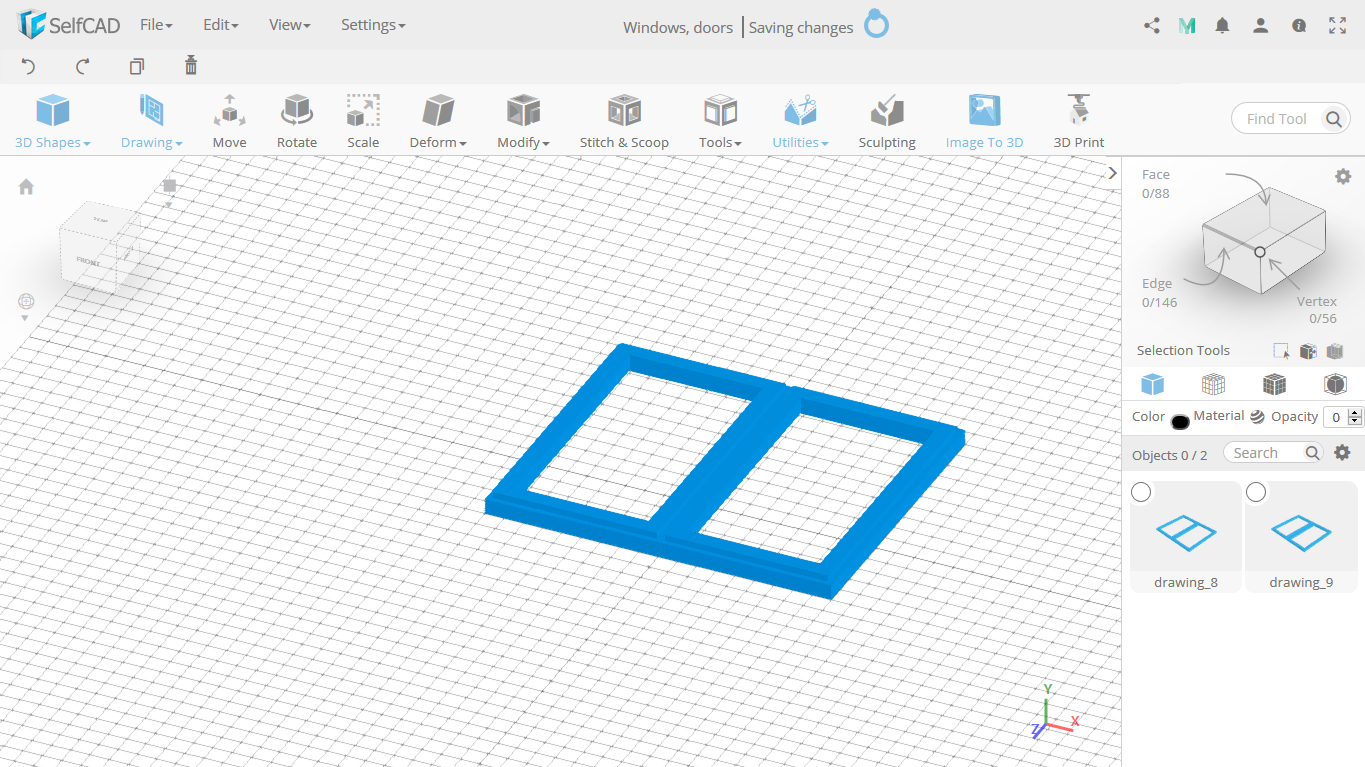The image size is (1365, 767).
Task: Select the Stitch & Scoop tool
Action: coord(624,121)
